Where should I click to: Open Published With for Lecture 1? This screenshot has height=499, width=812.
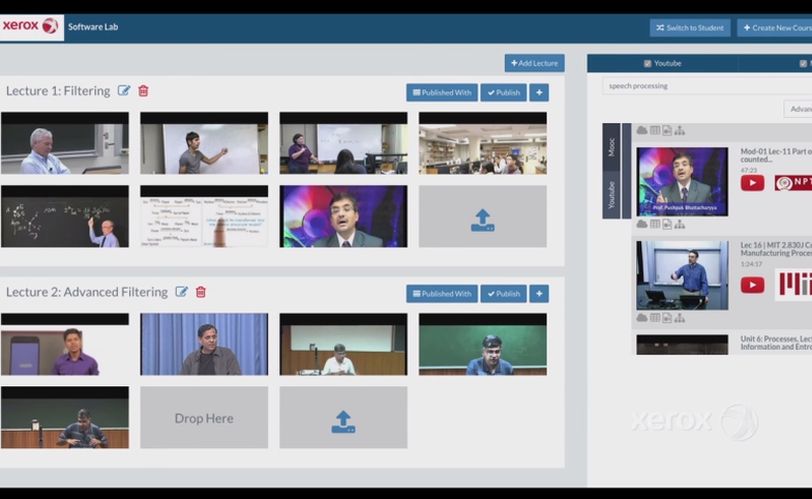tap(441, 93)
